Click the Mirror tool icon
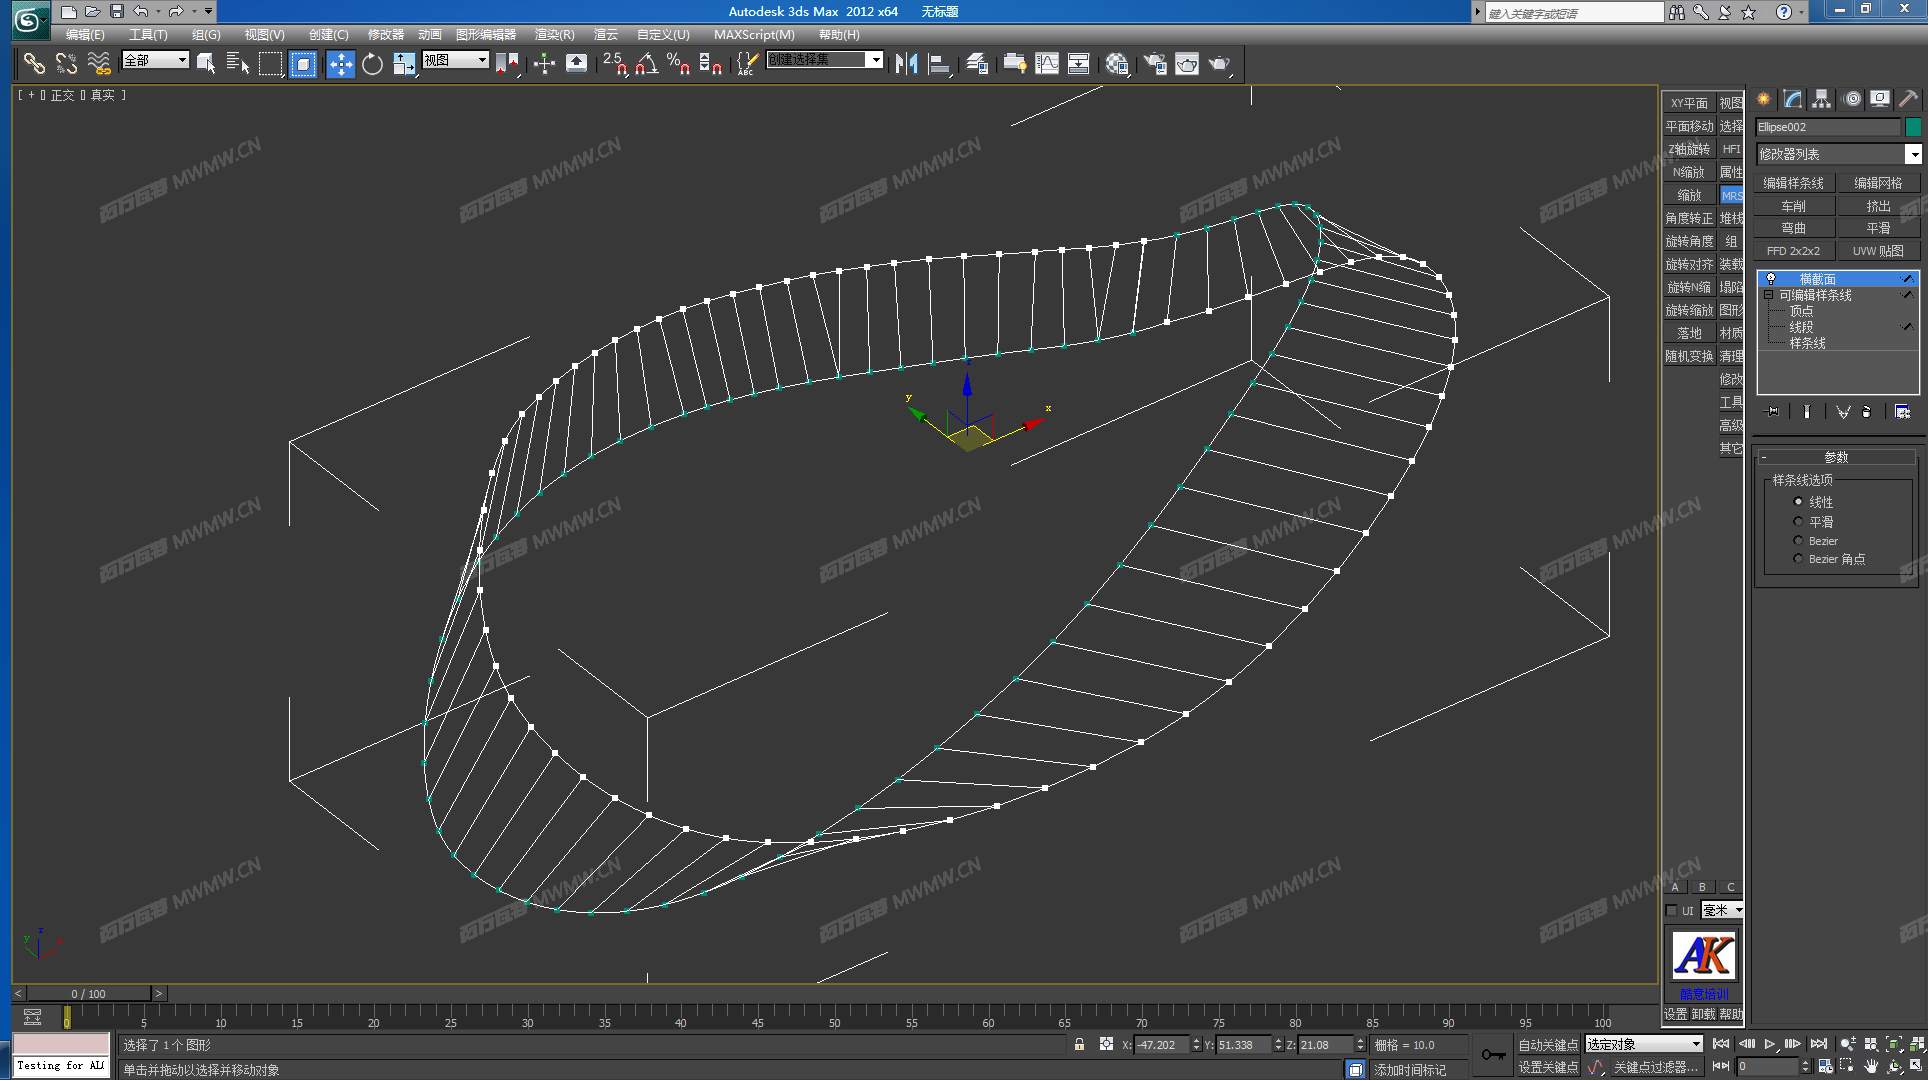The image size is (1928, 1080). click(907, 64)
